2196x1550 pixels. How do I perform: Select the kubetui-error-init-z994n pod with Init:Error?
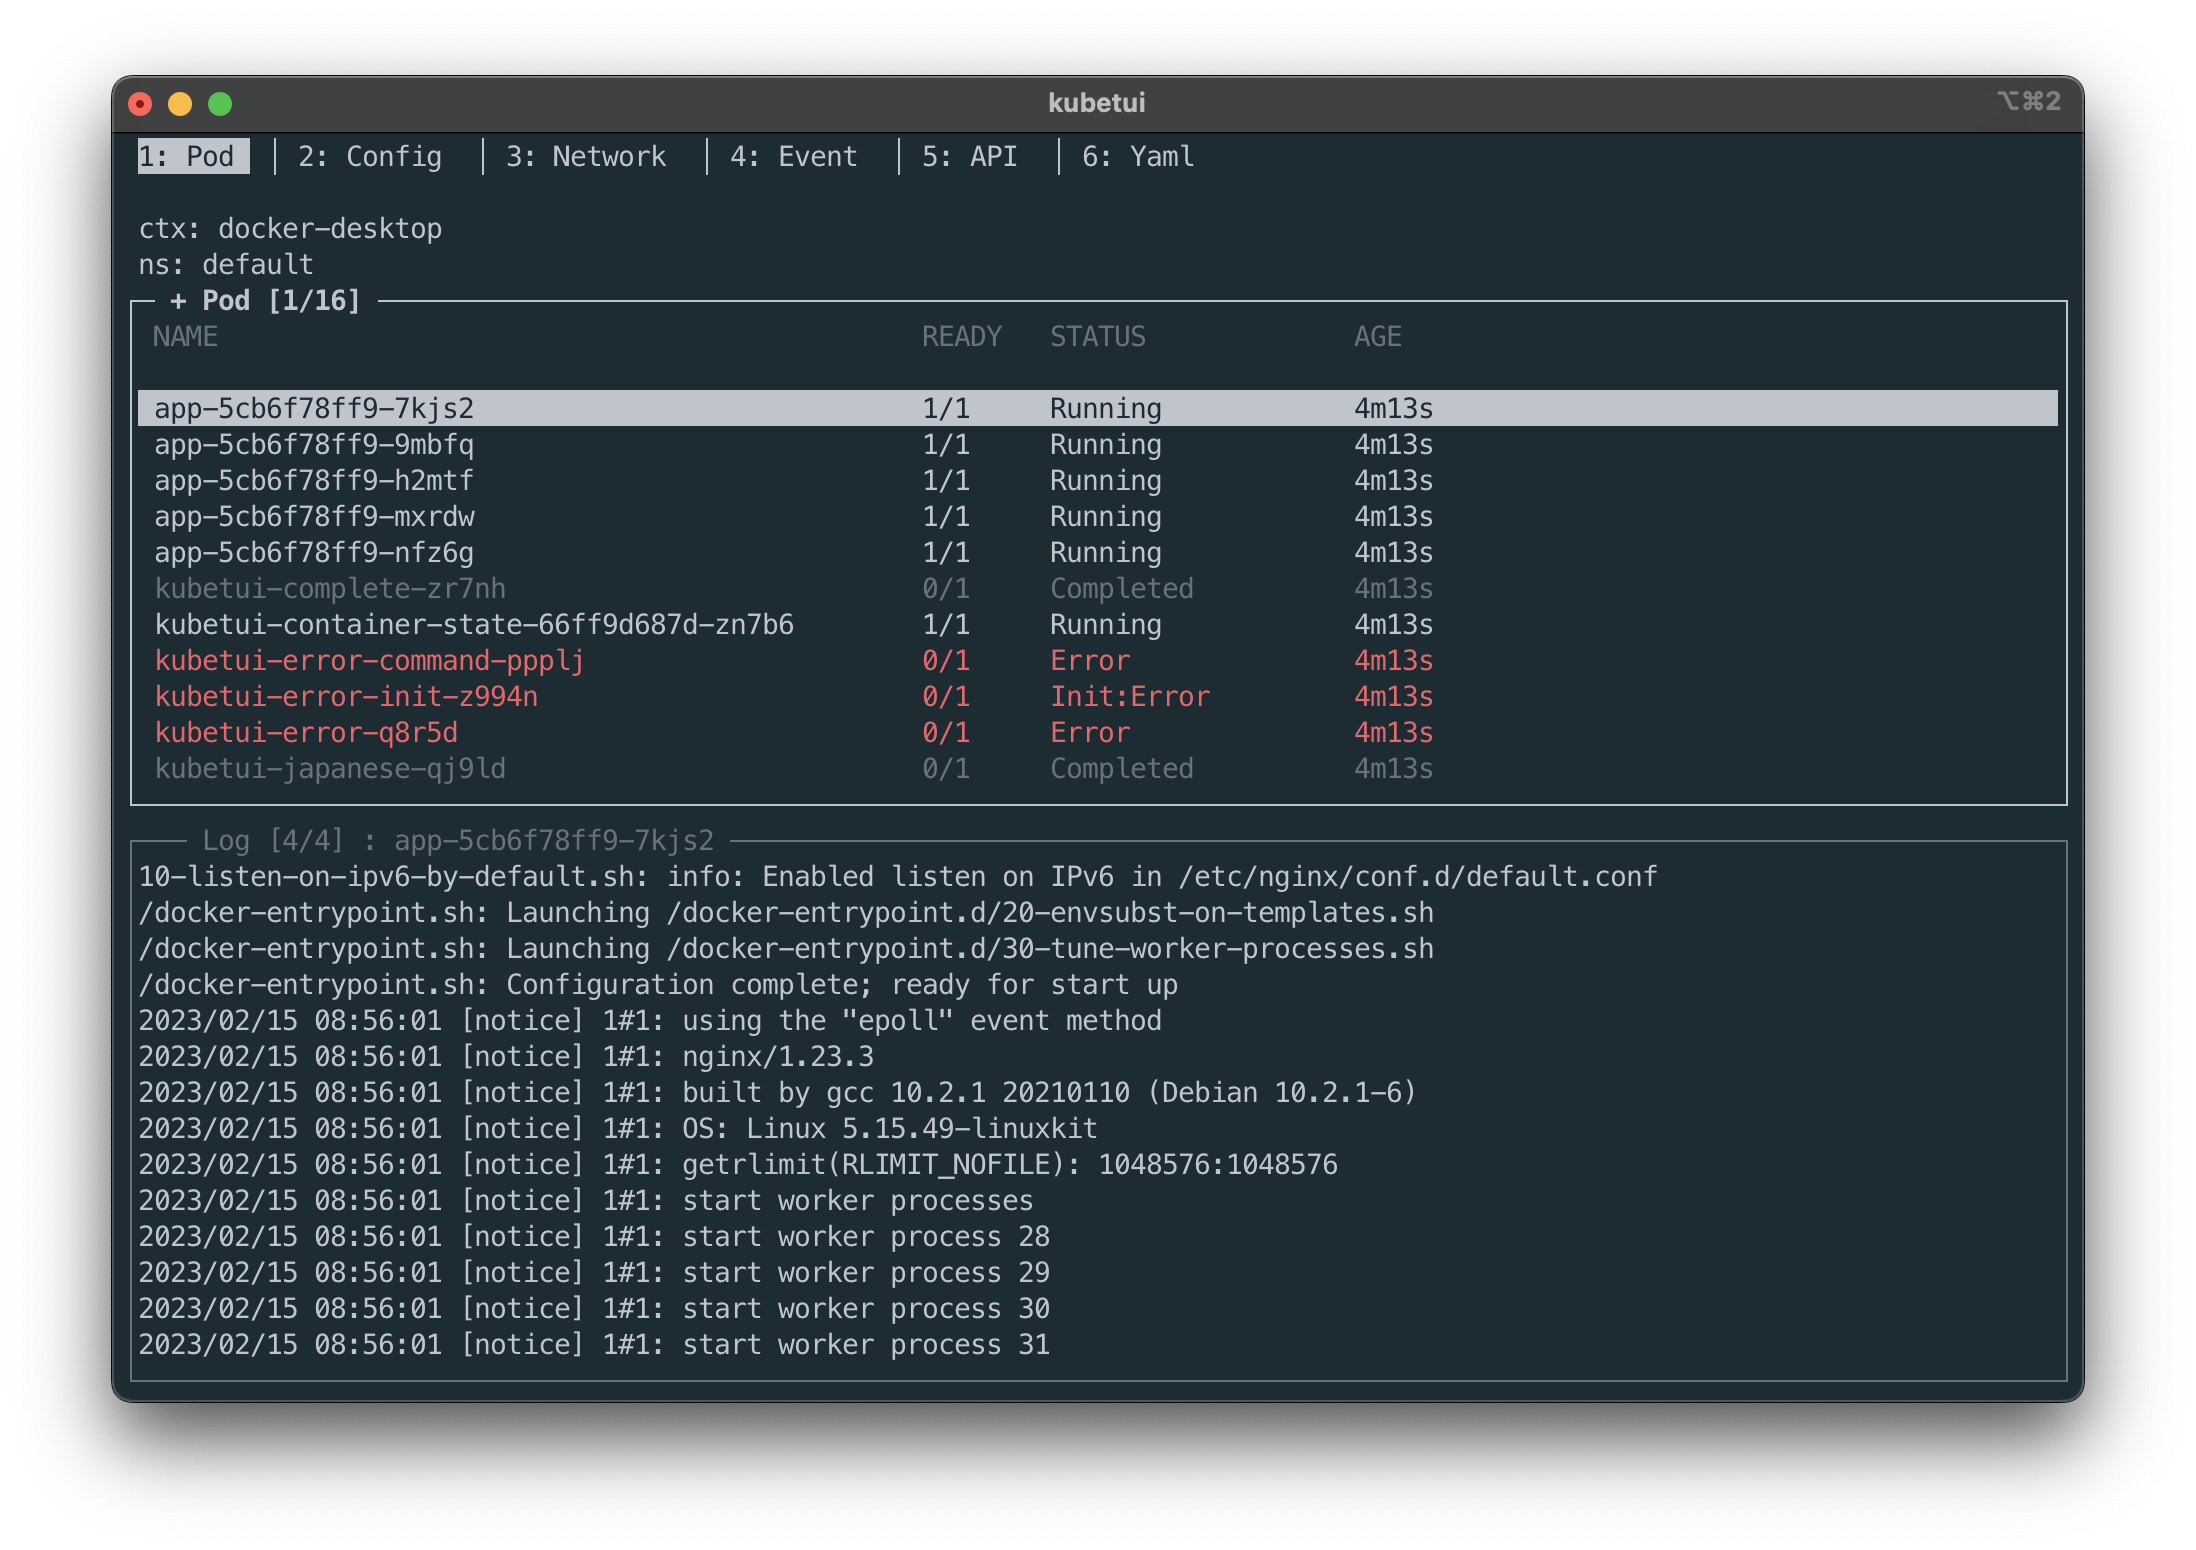[x=346, y=697]
